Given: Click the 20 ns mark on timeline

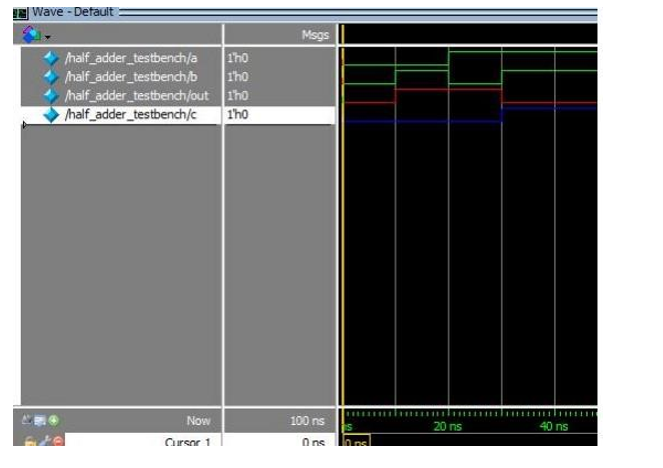Looking at the screenshot, I should [x=447, y=426].
